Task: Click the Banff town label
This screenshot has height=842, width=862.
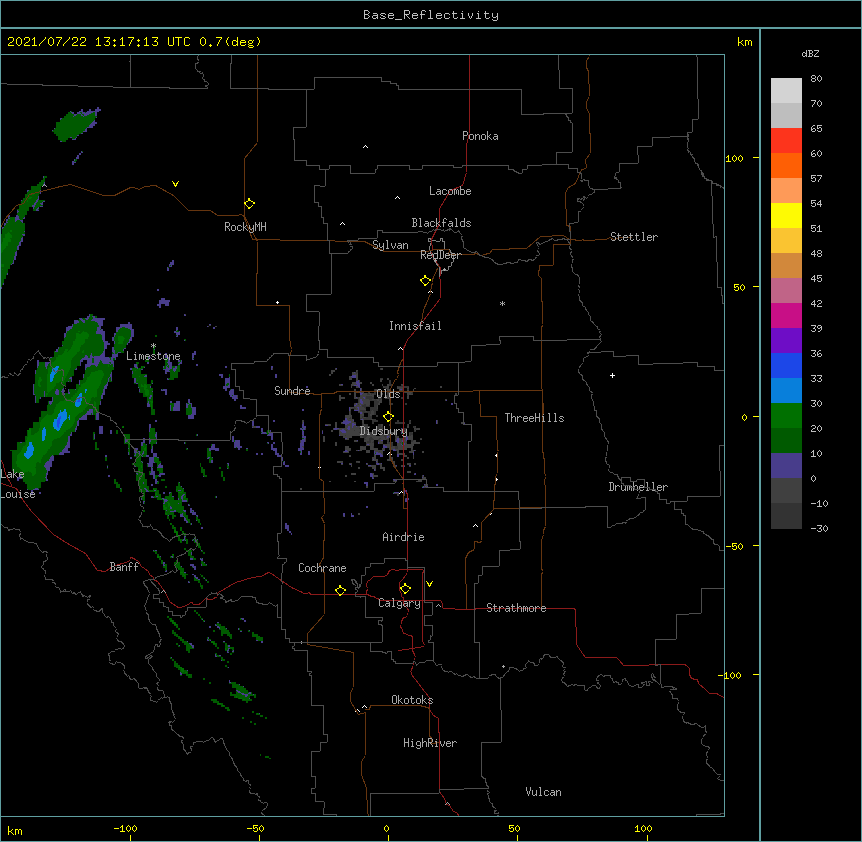Action: (124, 567)
